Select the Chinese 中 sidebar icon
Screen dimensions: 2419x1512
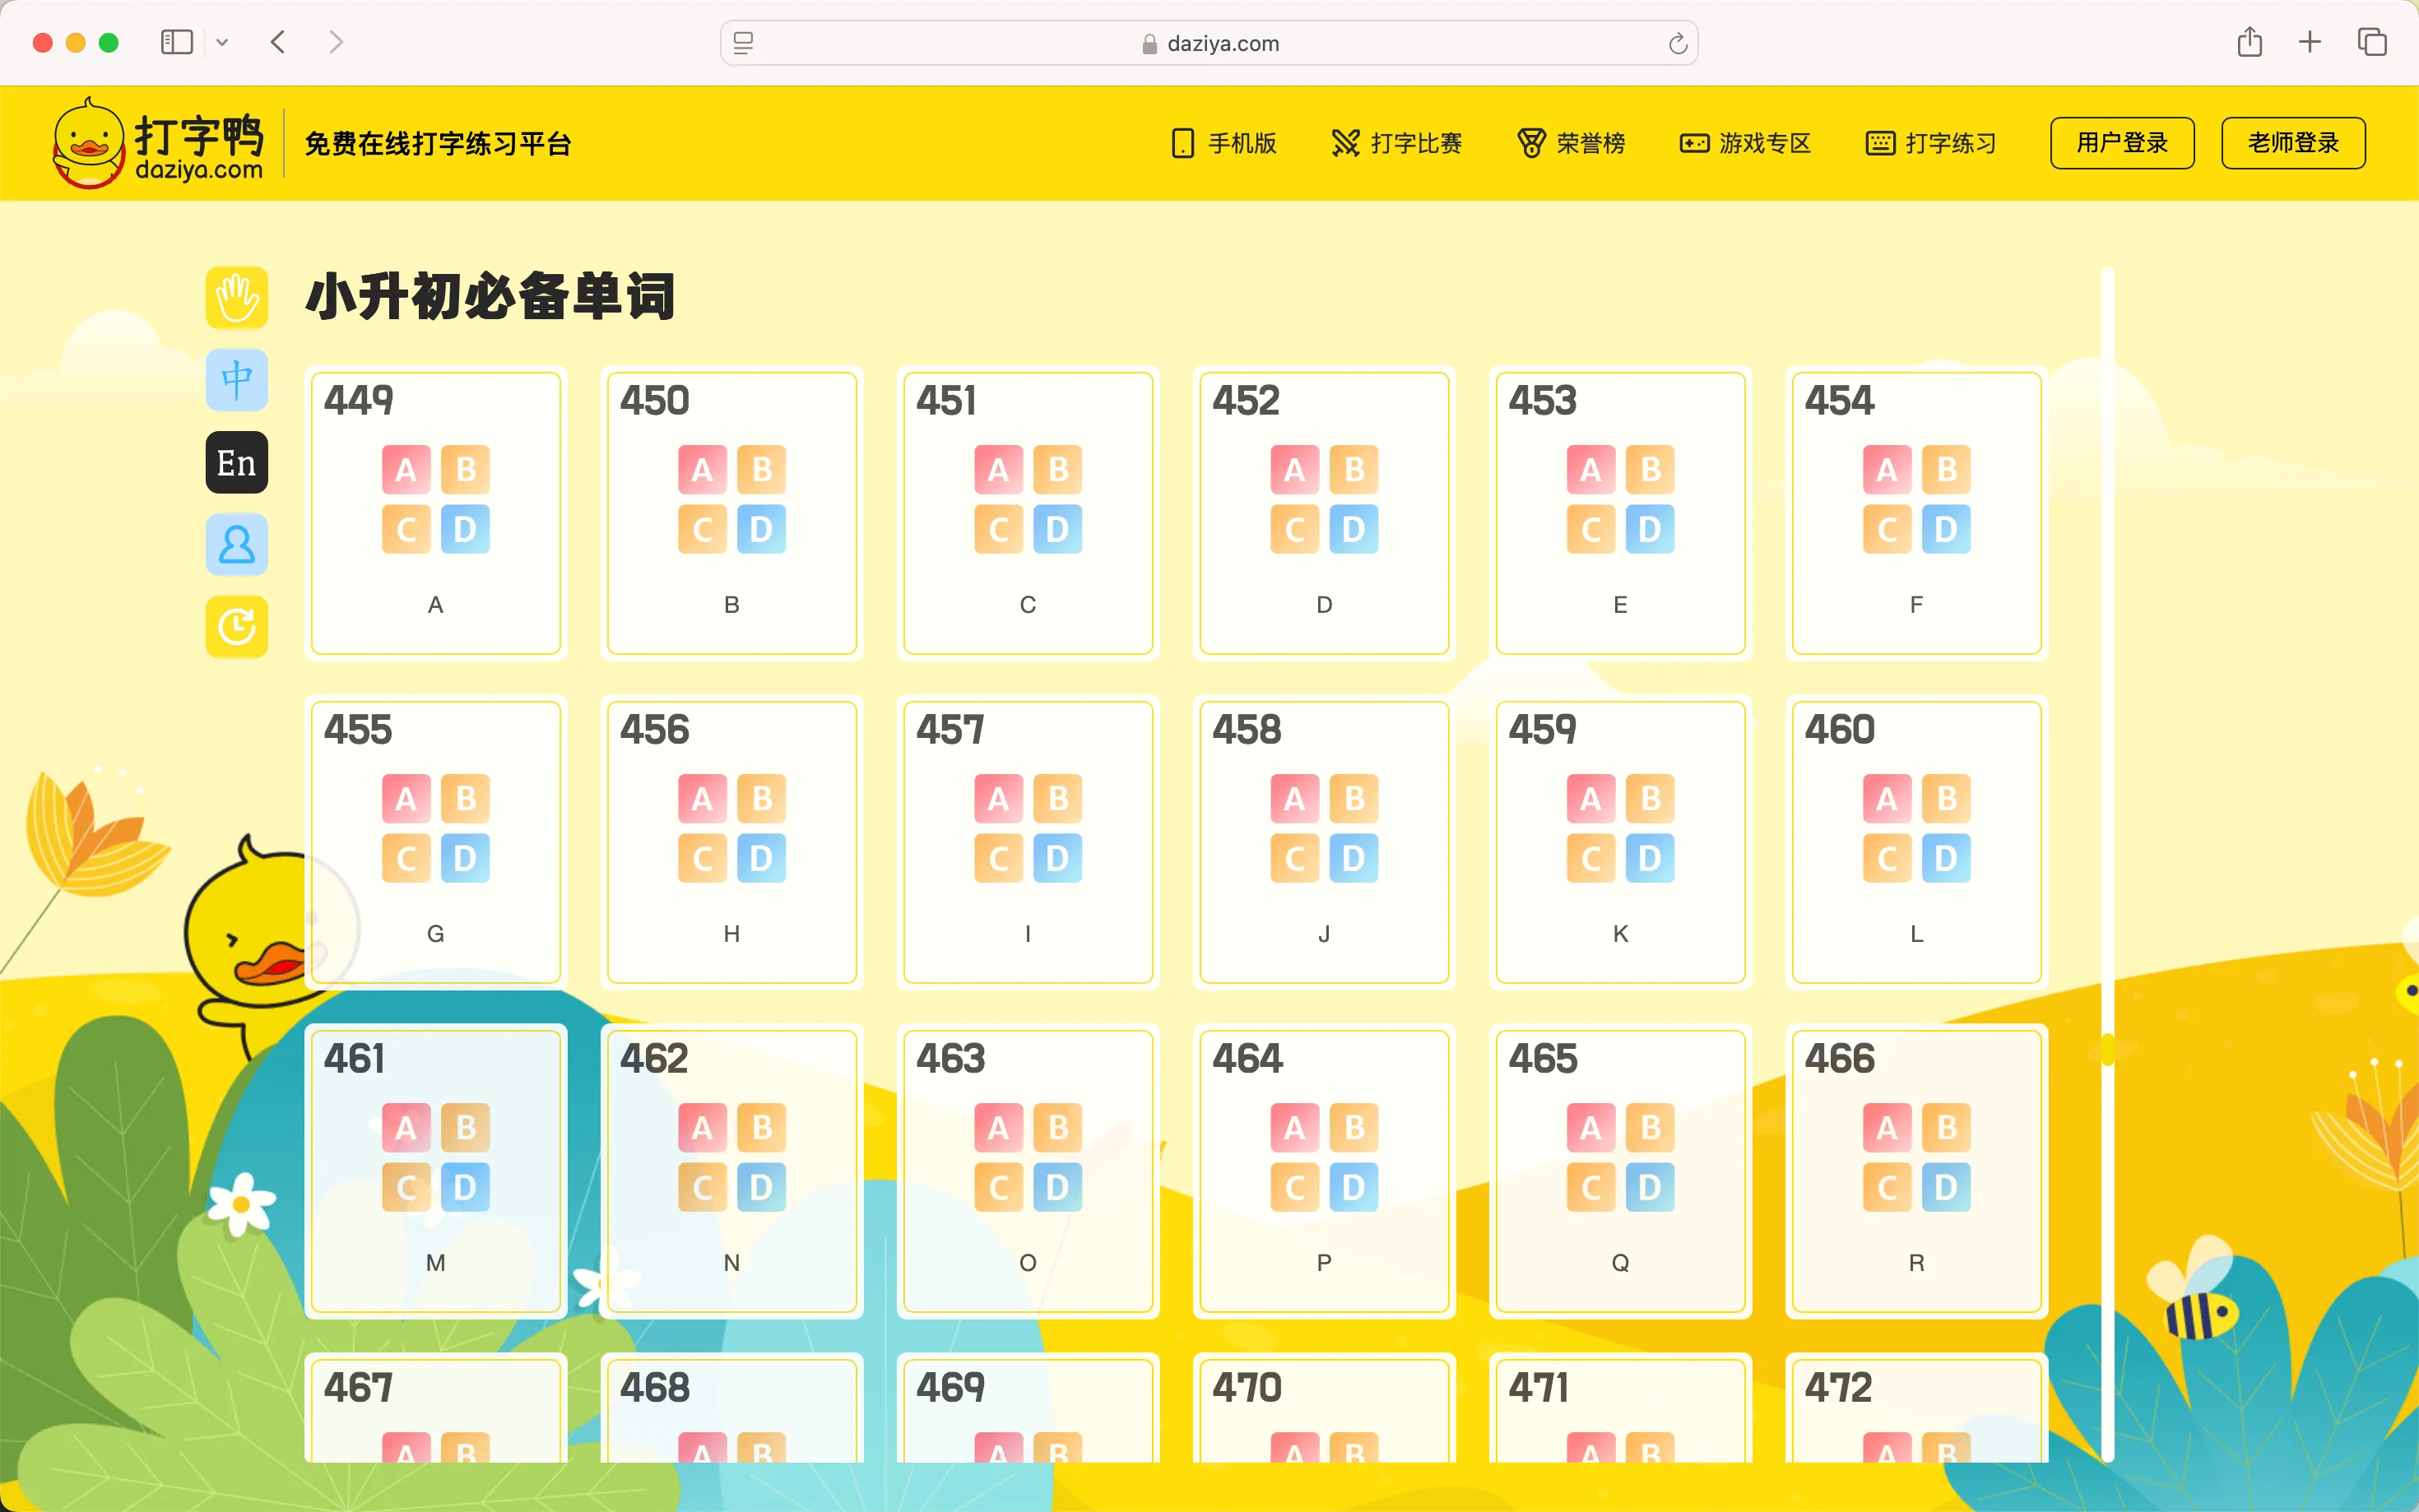237,380
